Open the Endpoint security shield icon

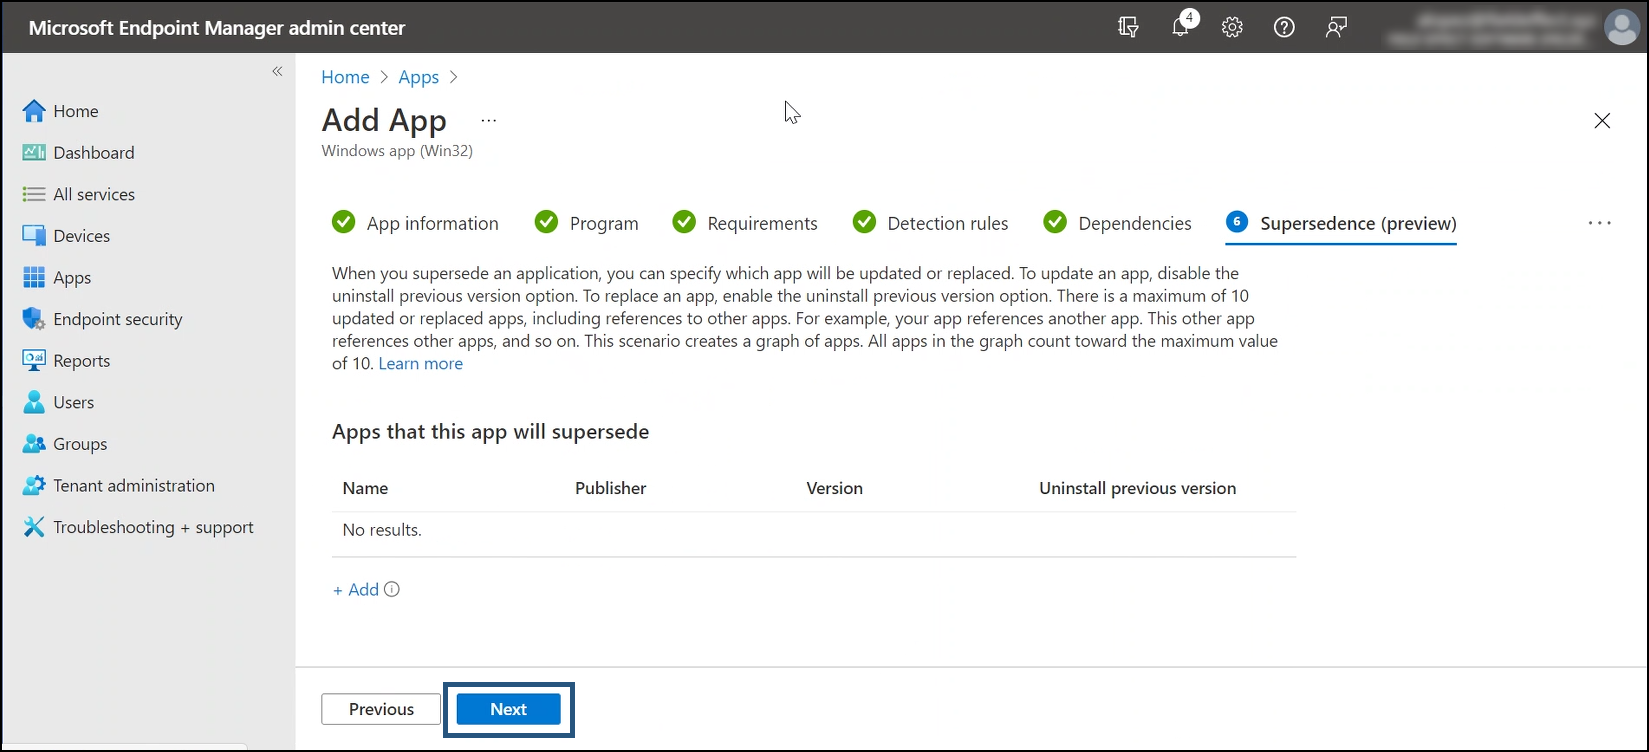[34, 319]
